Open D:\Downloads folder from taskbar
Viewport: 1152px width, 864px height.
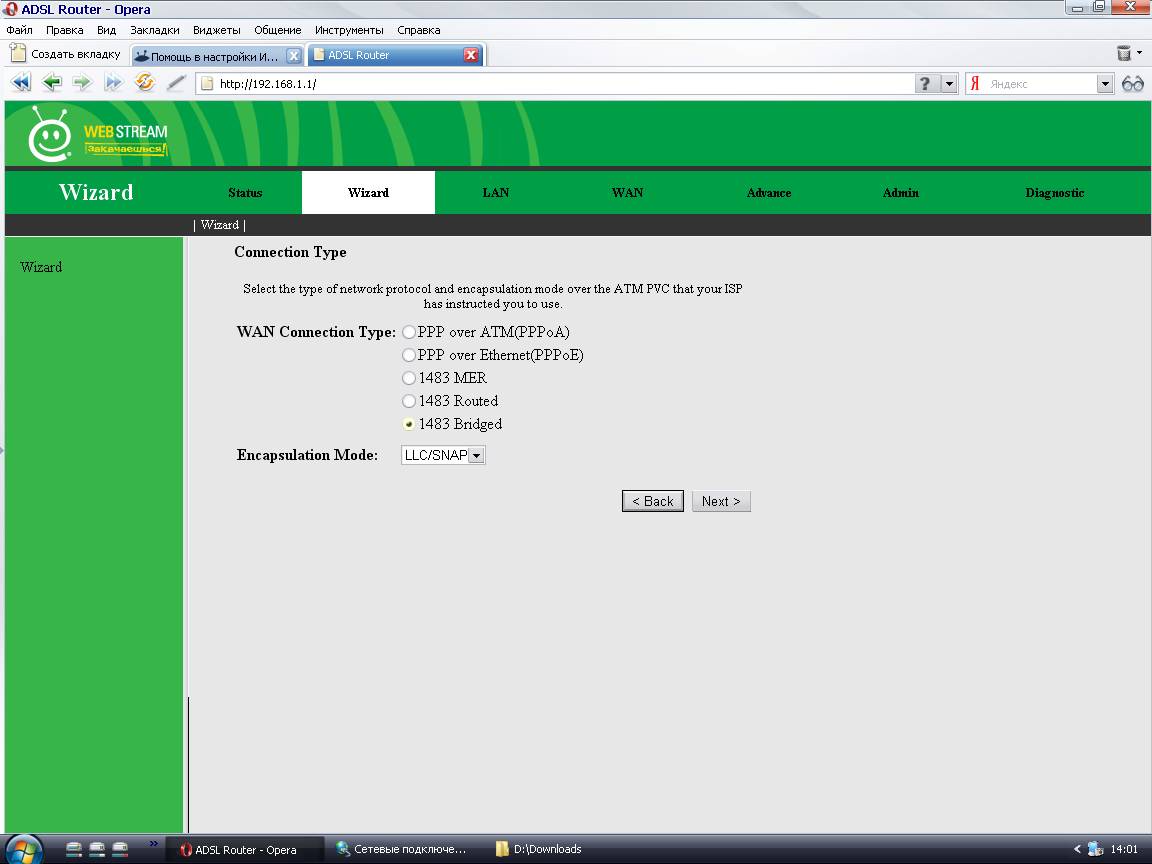coord(540,849)
